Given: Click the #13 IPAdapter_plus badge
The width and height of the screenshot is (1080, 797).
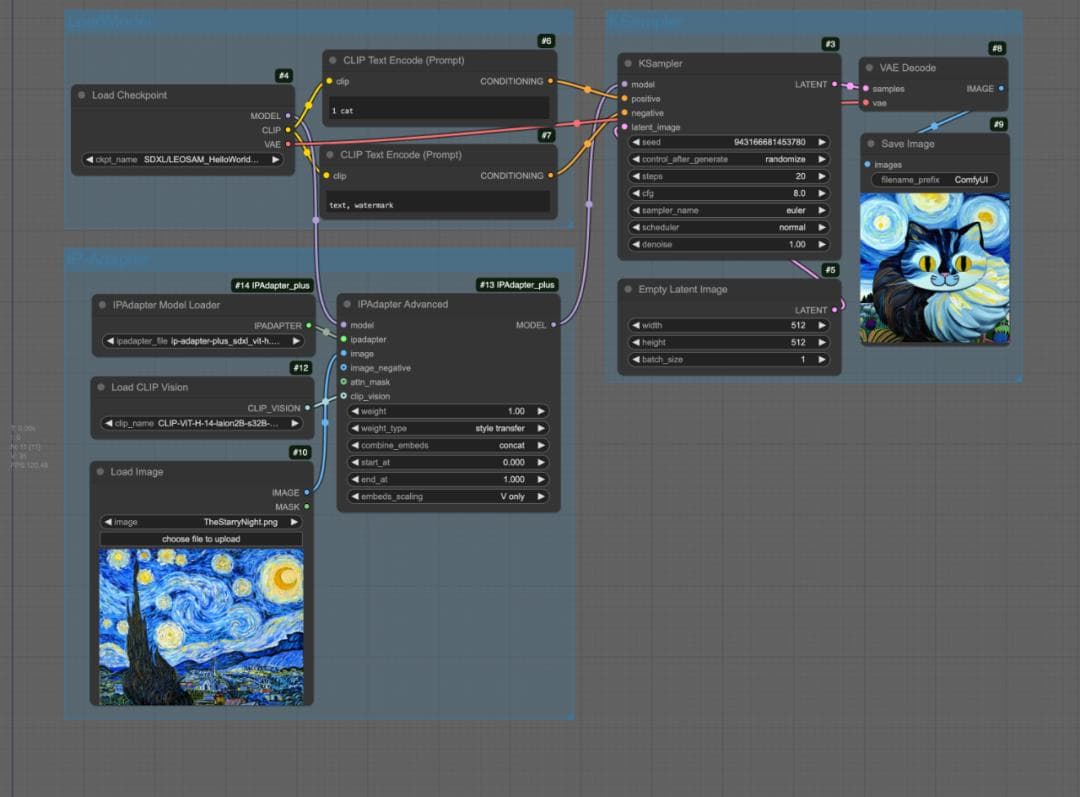Looking at the screenshot, I should (517, 284).
